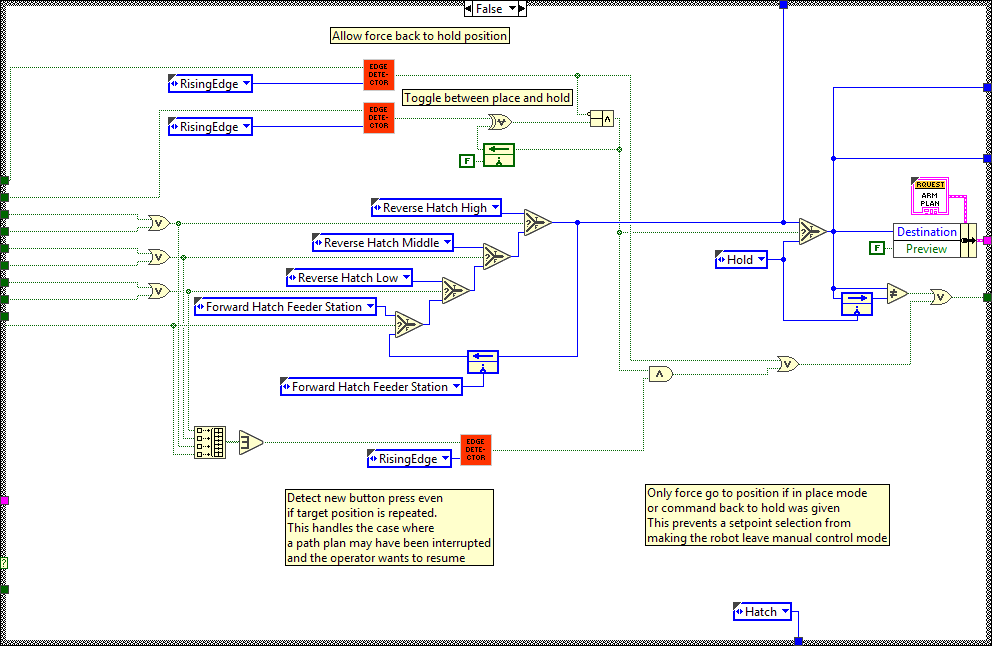
Task: Select the AND gate node
Action: [660, 374]
